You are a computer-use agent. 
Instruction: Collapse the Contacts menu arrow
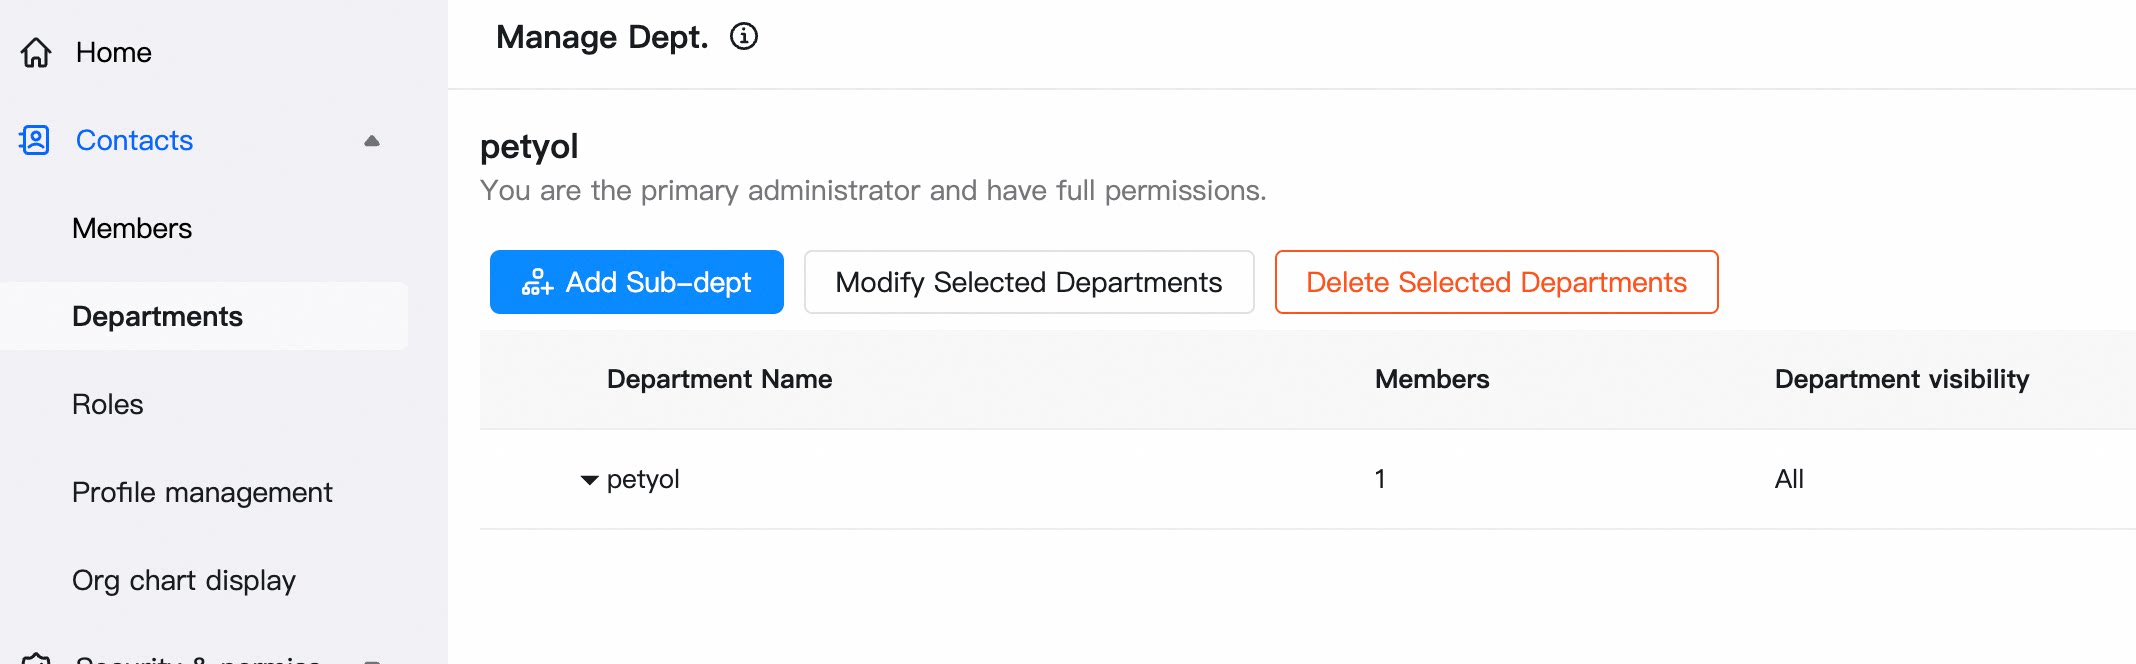pyautogui.click(x=372, y=141)
